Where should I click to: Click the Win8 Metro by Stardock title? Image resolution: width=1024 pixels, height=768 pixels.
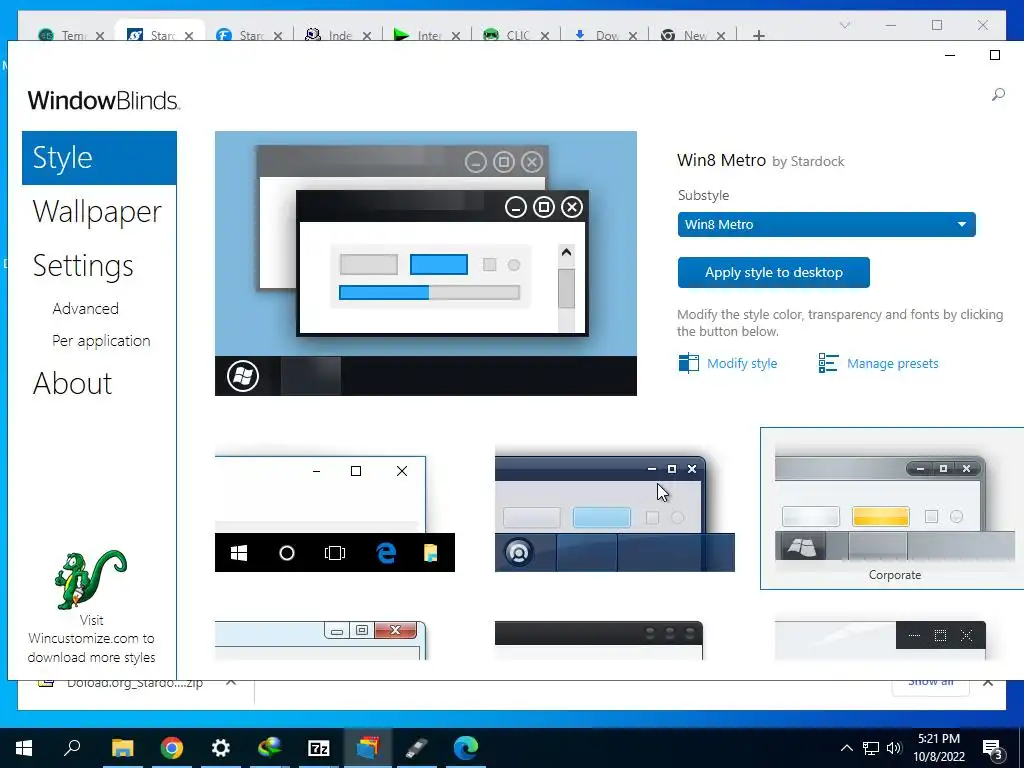[x=760, y=161]
